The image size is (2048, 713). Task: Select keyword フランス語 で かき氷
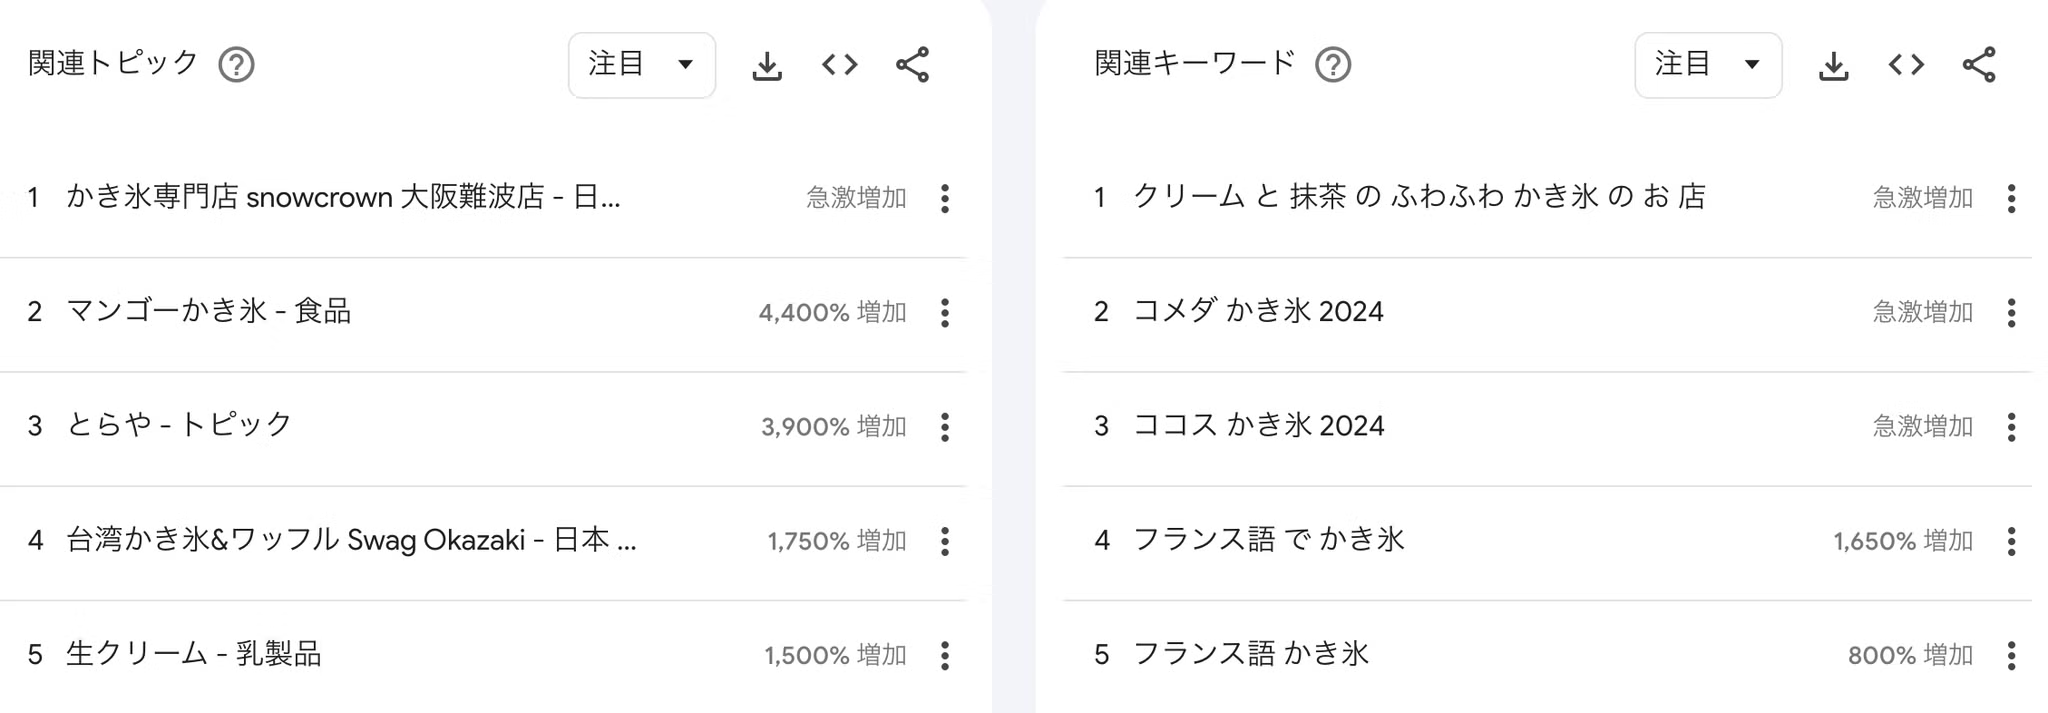(1269, 540)
